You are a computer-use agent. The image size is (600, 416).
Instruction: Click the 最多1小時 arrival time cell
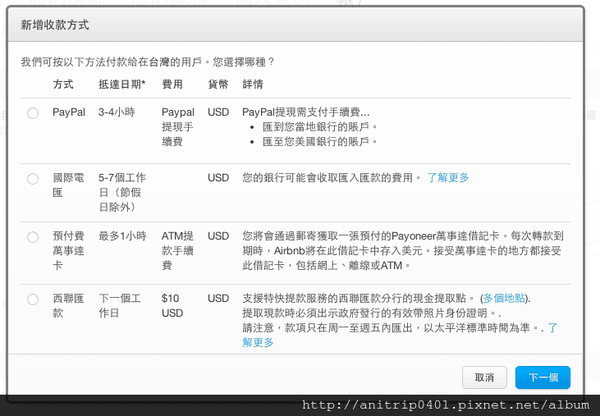122,236
